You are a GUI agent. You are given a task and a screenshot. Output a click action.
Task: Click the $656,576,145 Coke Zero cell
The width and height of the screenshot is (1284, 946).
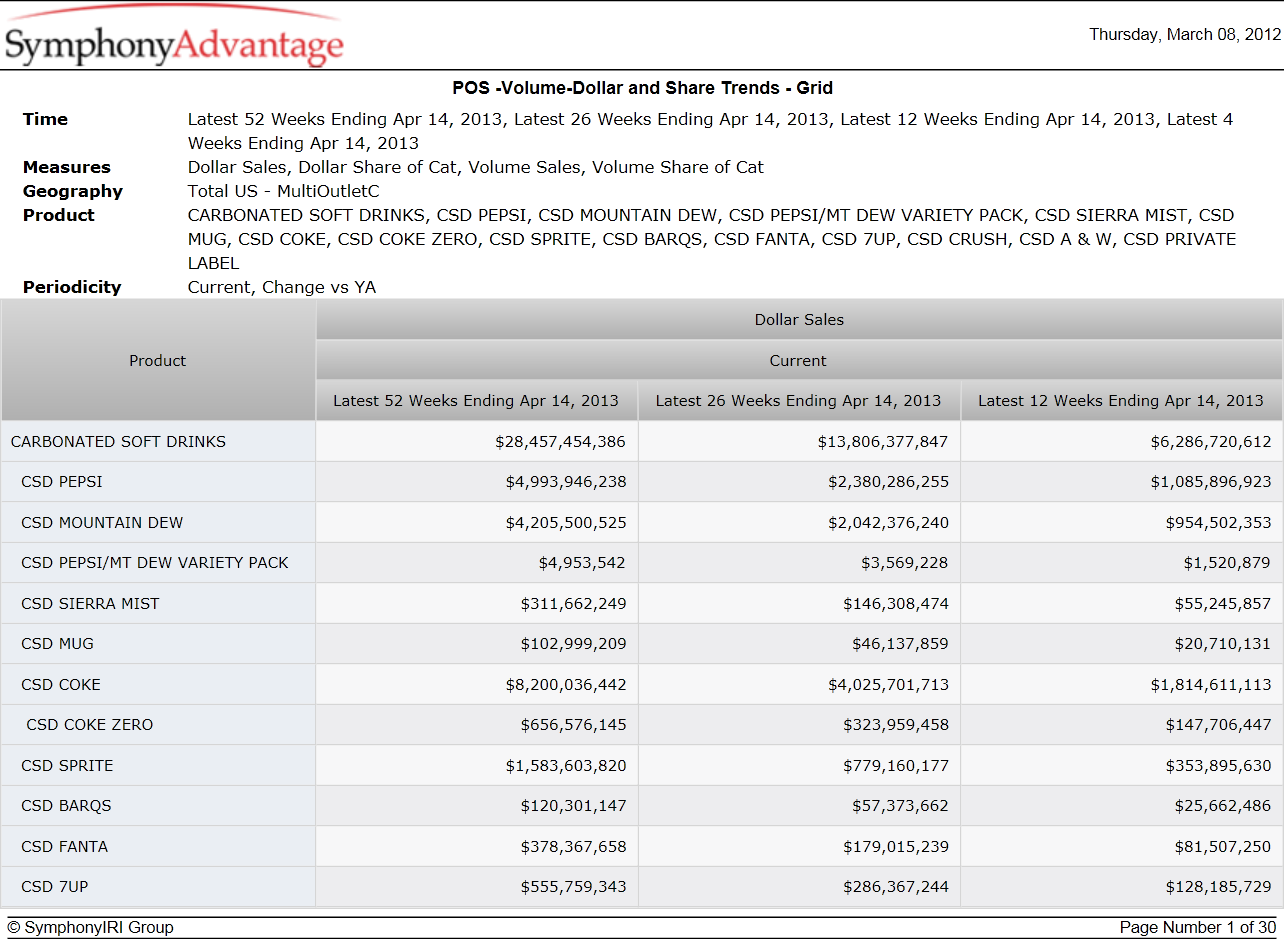pos(477,724)
